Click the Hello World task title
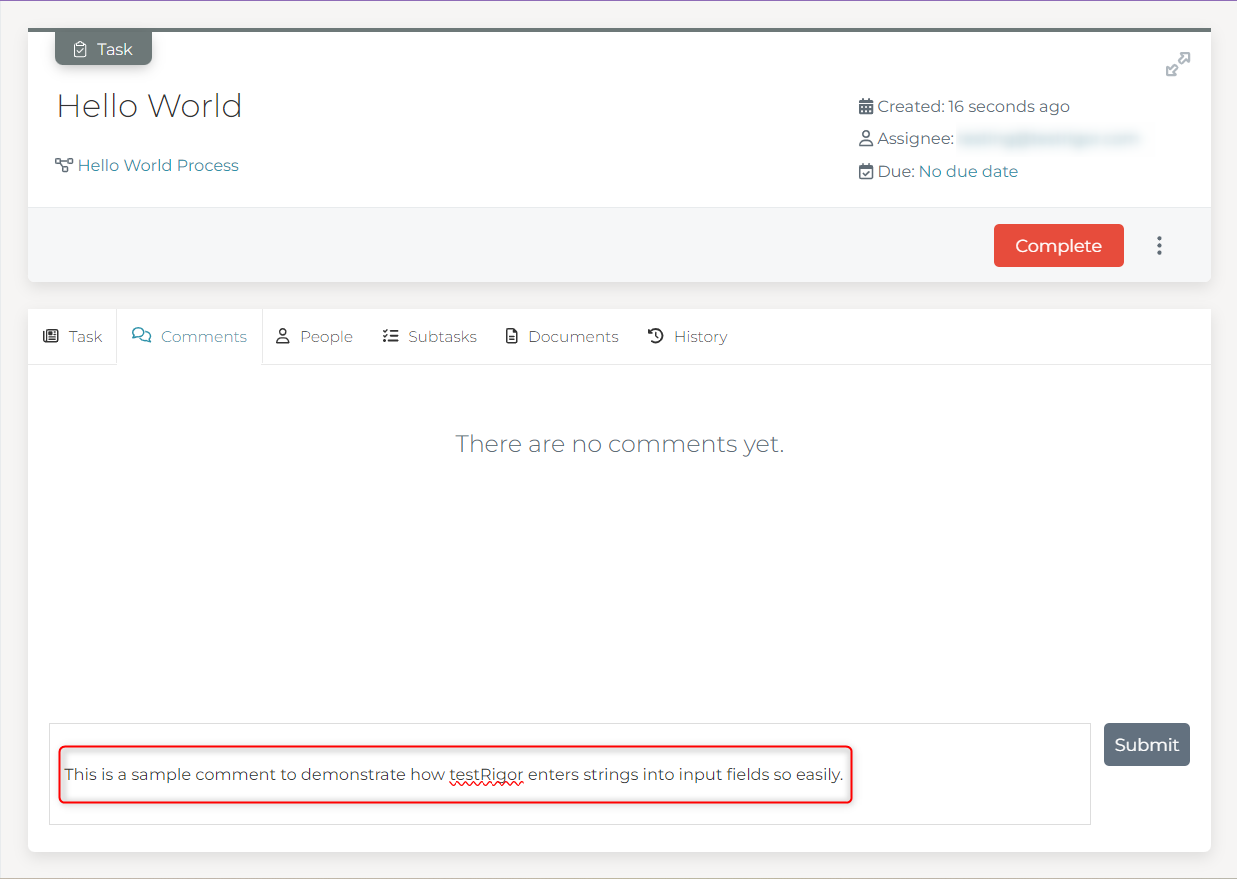 [x=149, y=106]
